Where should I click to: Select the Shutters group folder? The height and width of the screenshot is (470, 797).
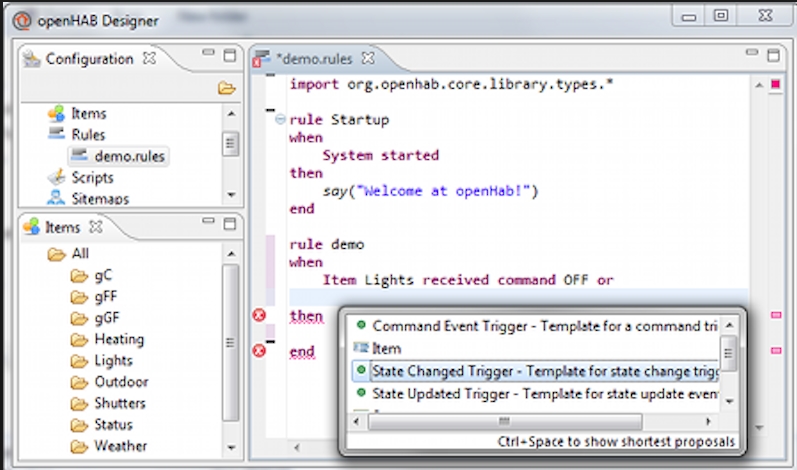click(x=120, y=403)
